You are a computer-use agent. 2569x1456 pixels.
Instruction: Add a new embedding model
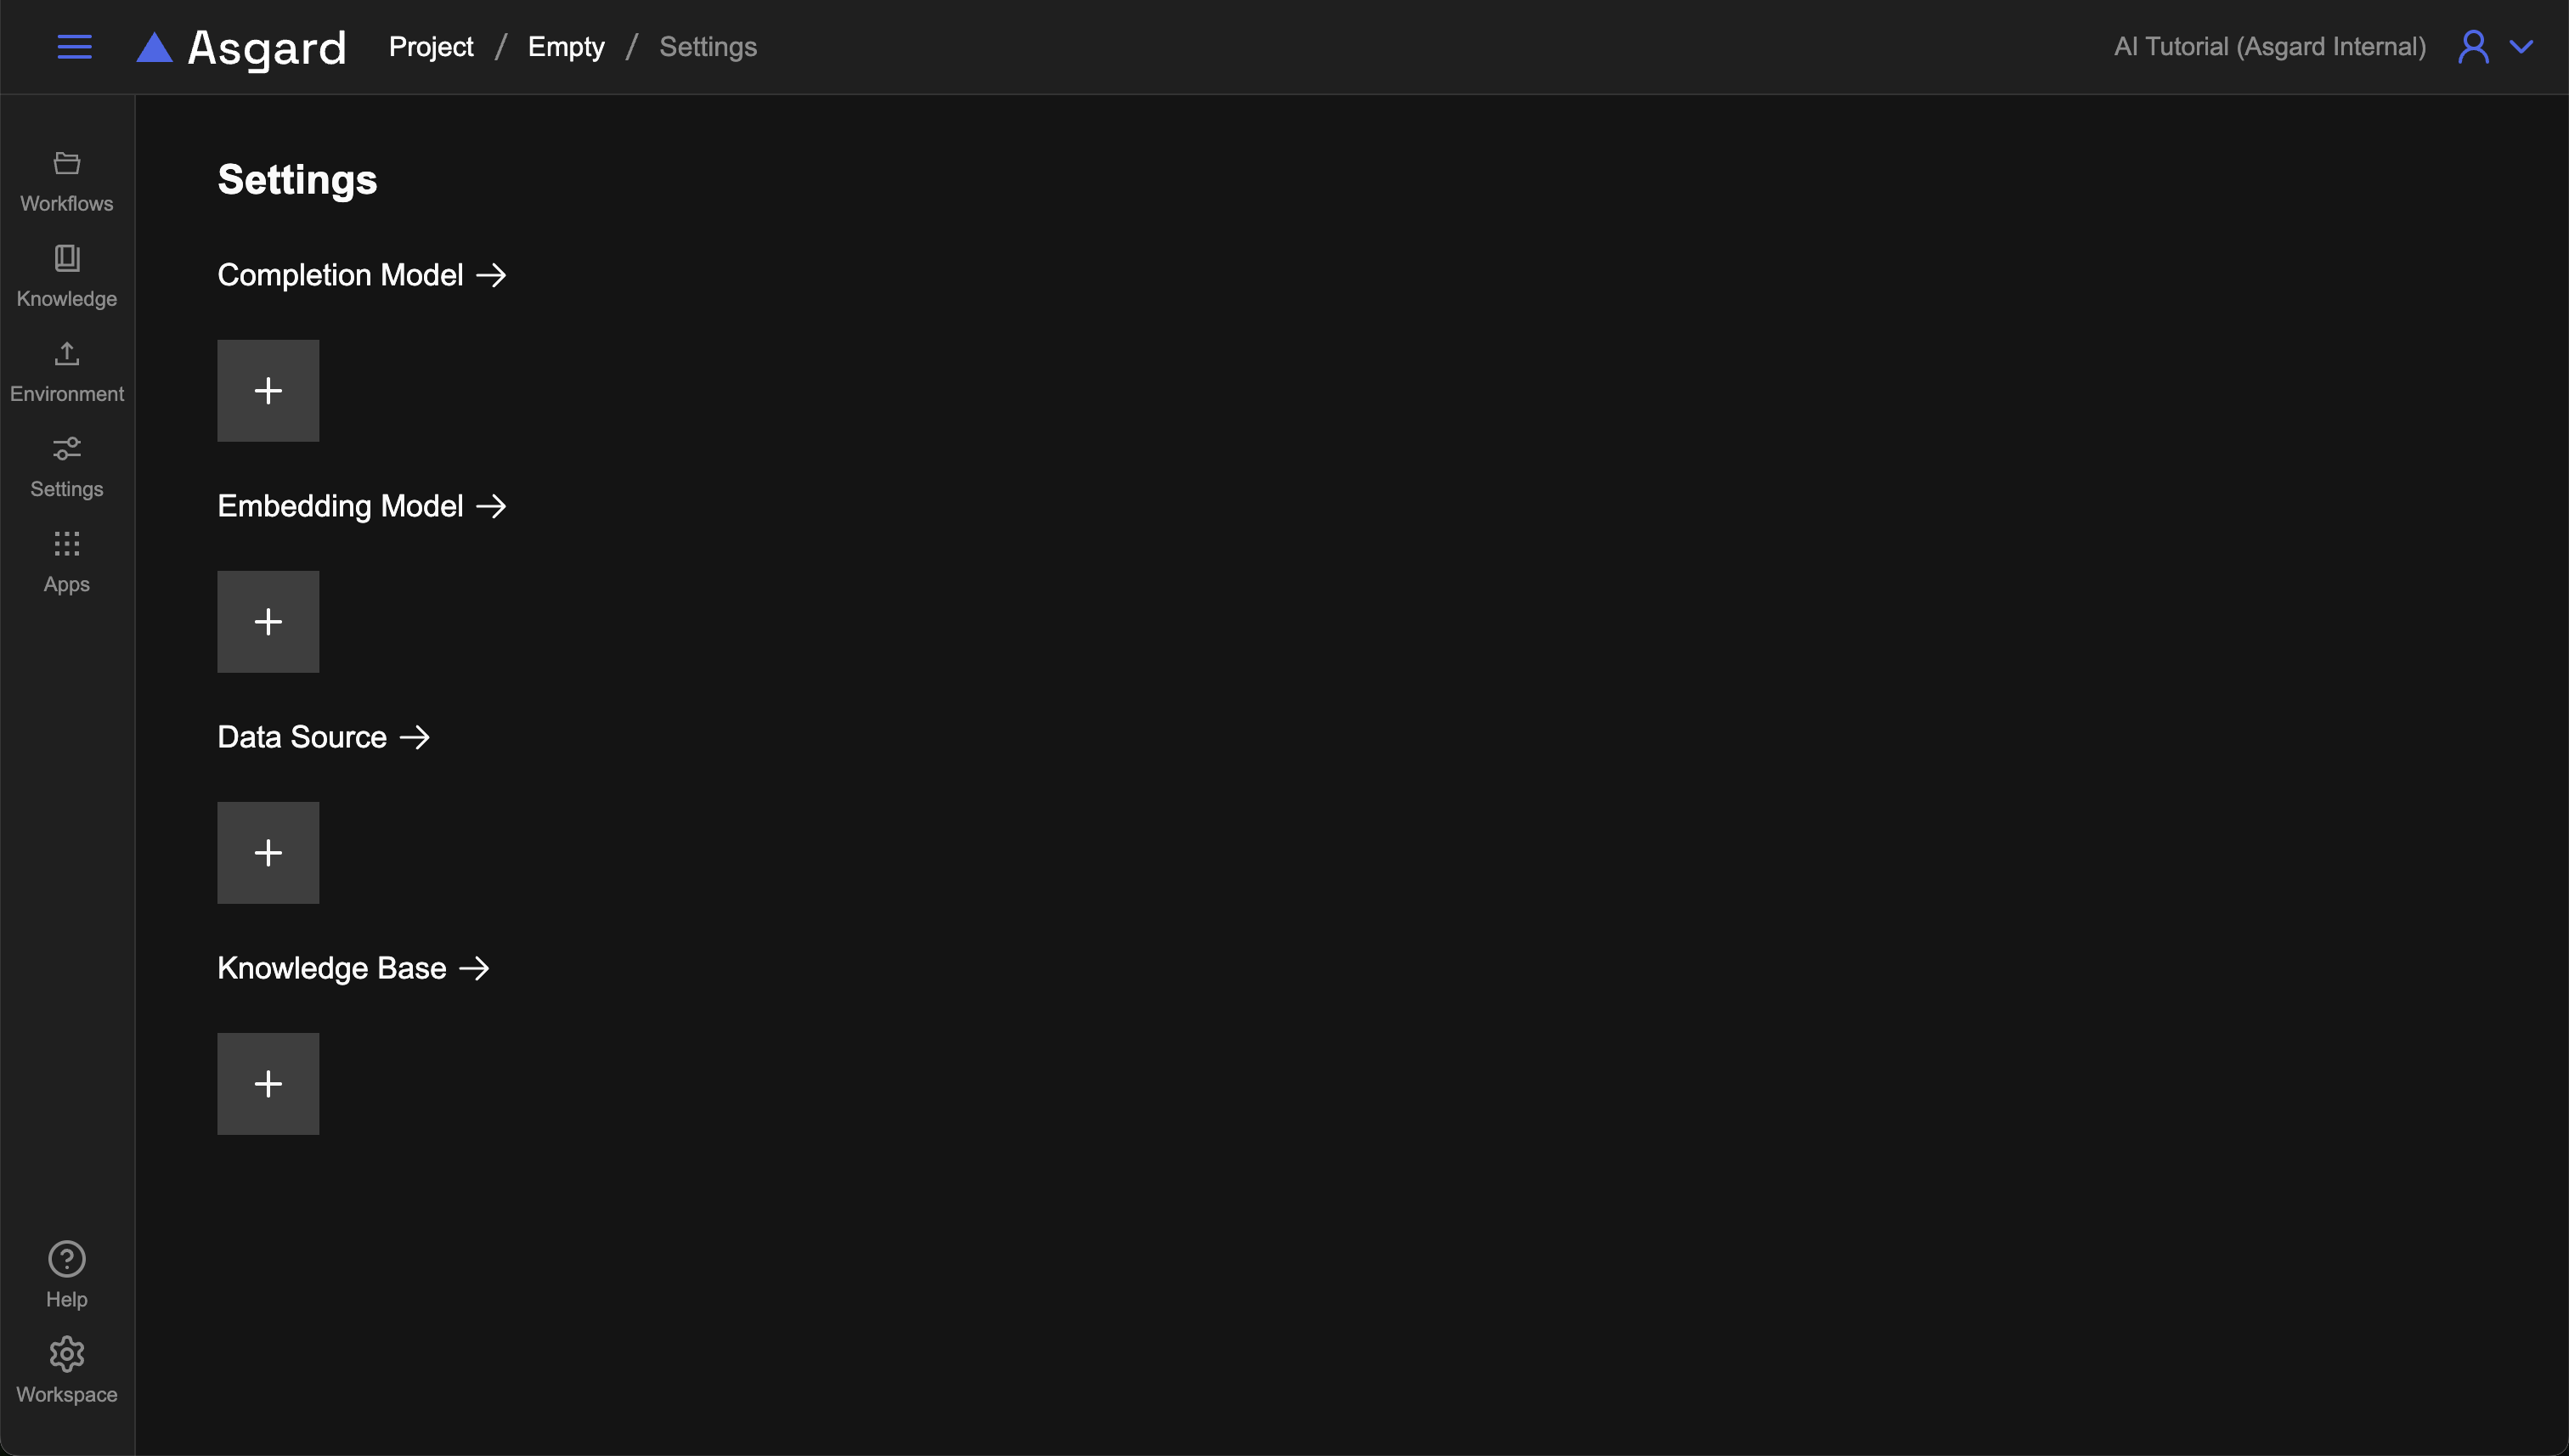(268, 621)
